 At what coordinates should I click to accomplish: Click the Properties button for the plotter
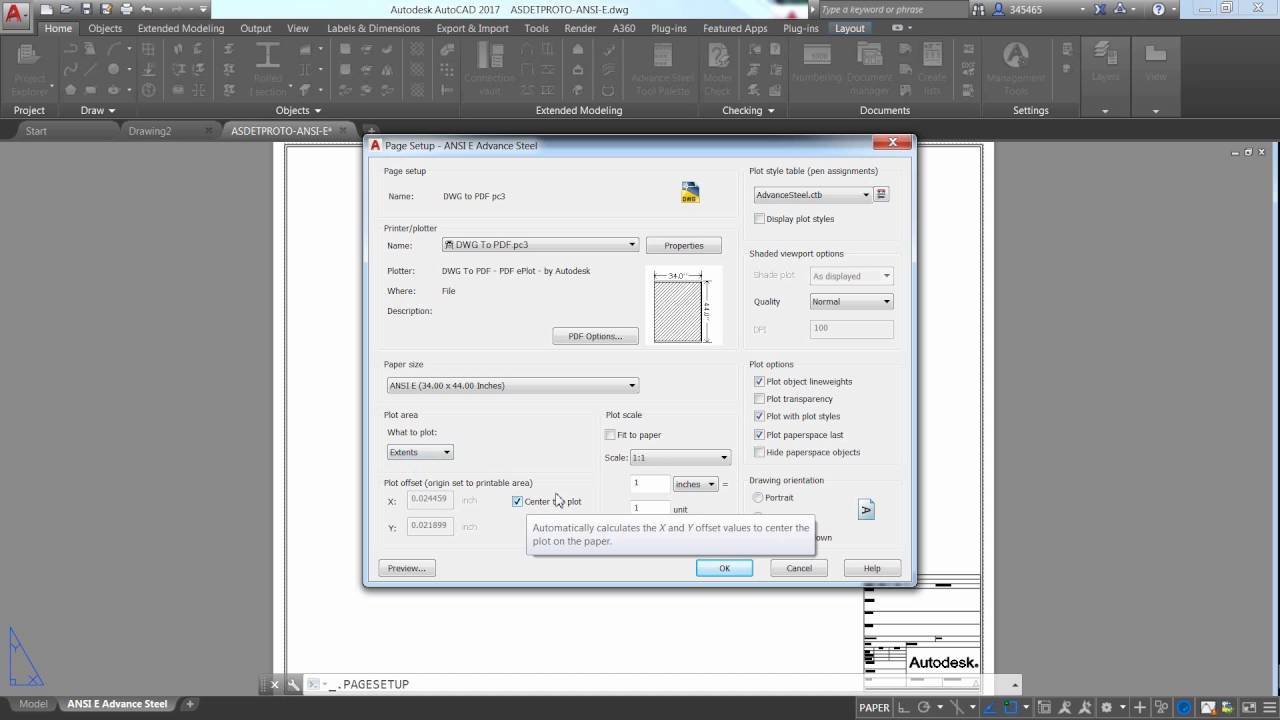pyautogui.click(x=684, y=245)
